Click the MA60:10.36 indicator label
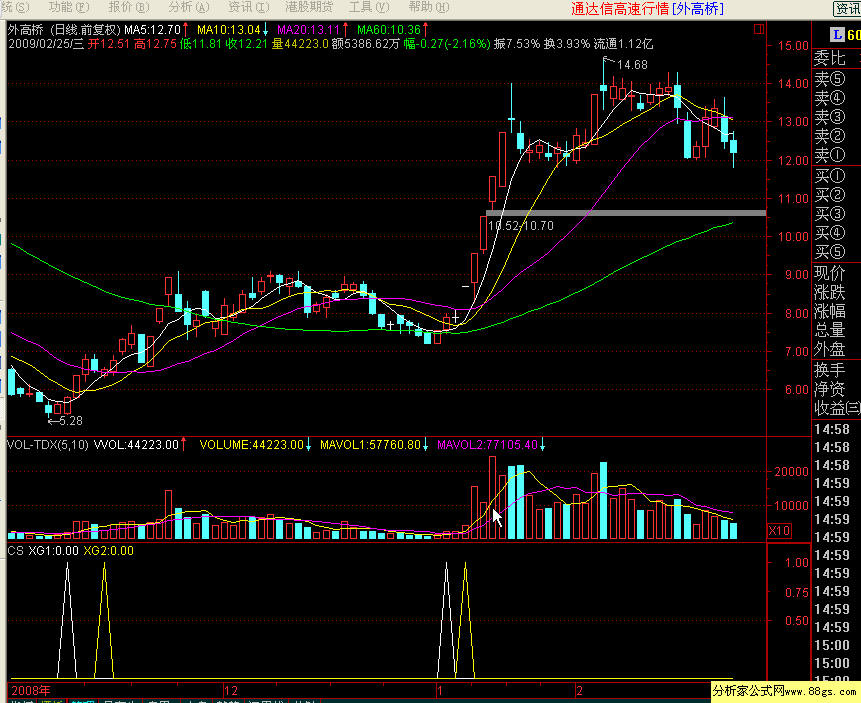Viewport: 861px width, 703px height. click(x=388, y=30)
